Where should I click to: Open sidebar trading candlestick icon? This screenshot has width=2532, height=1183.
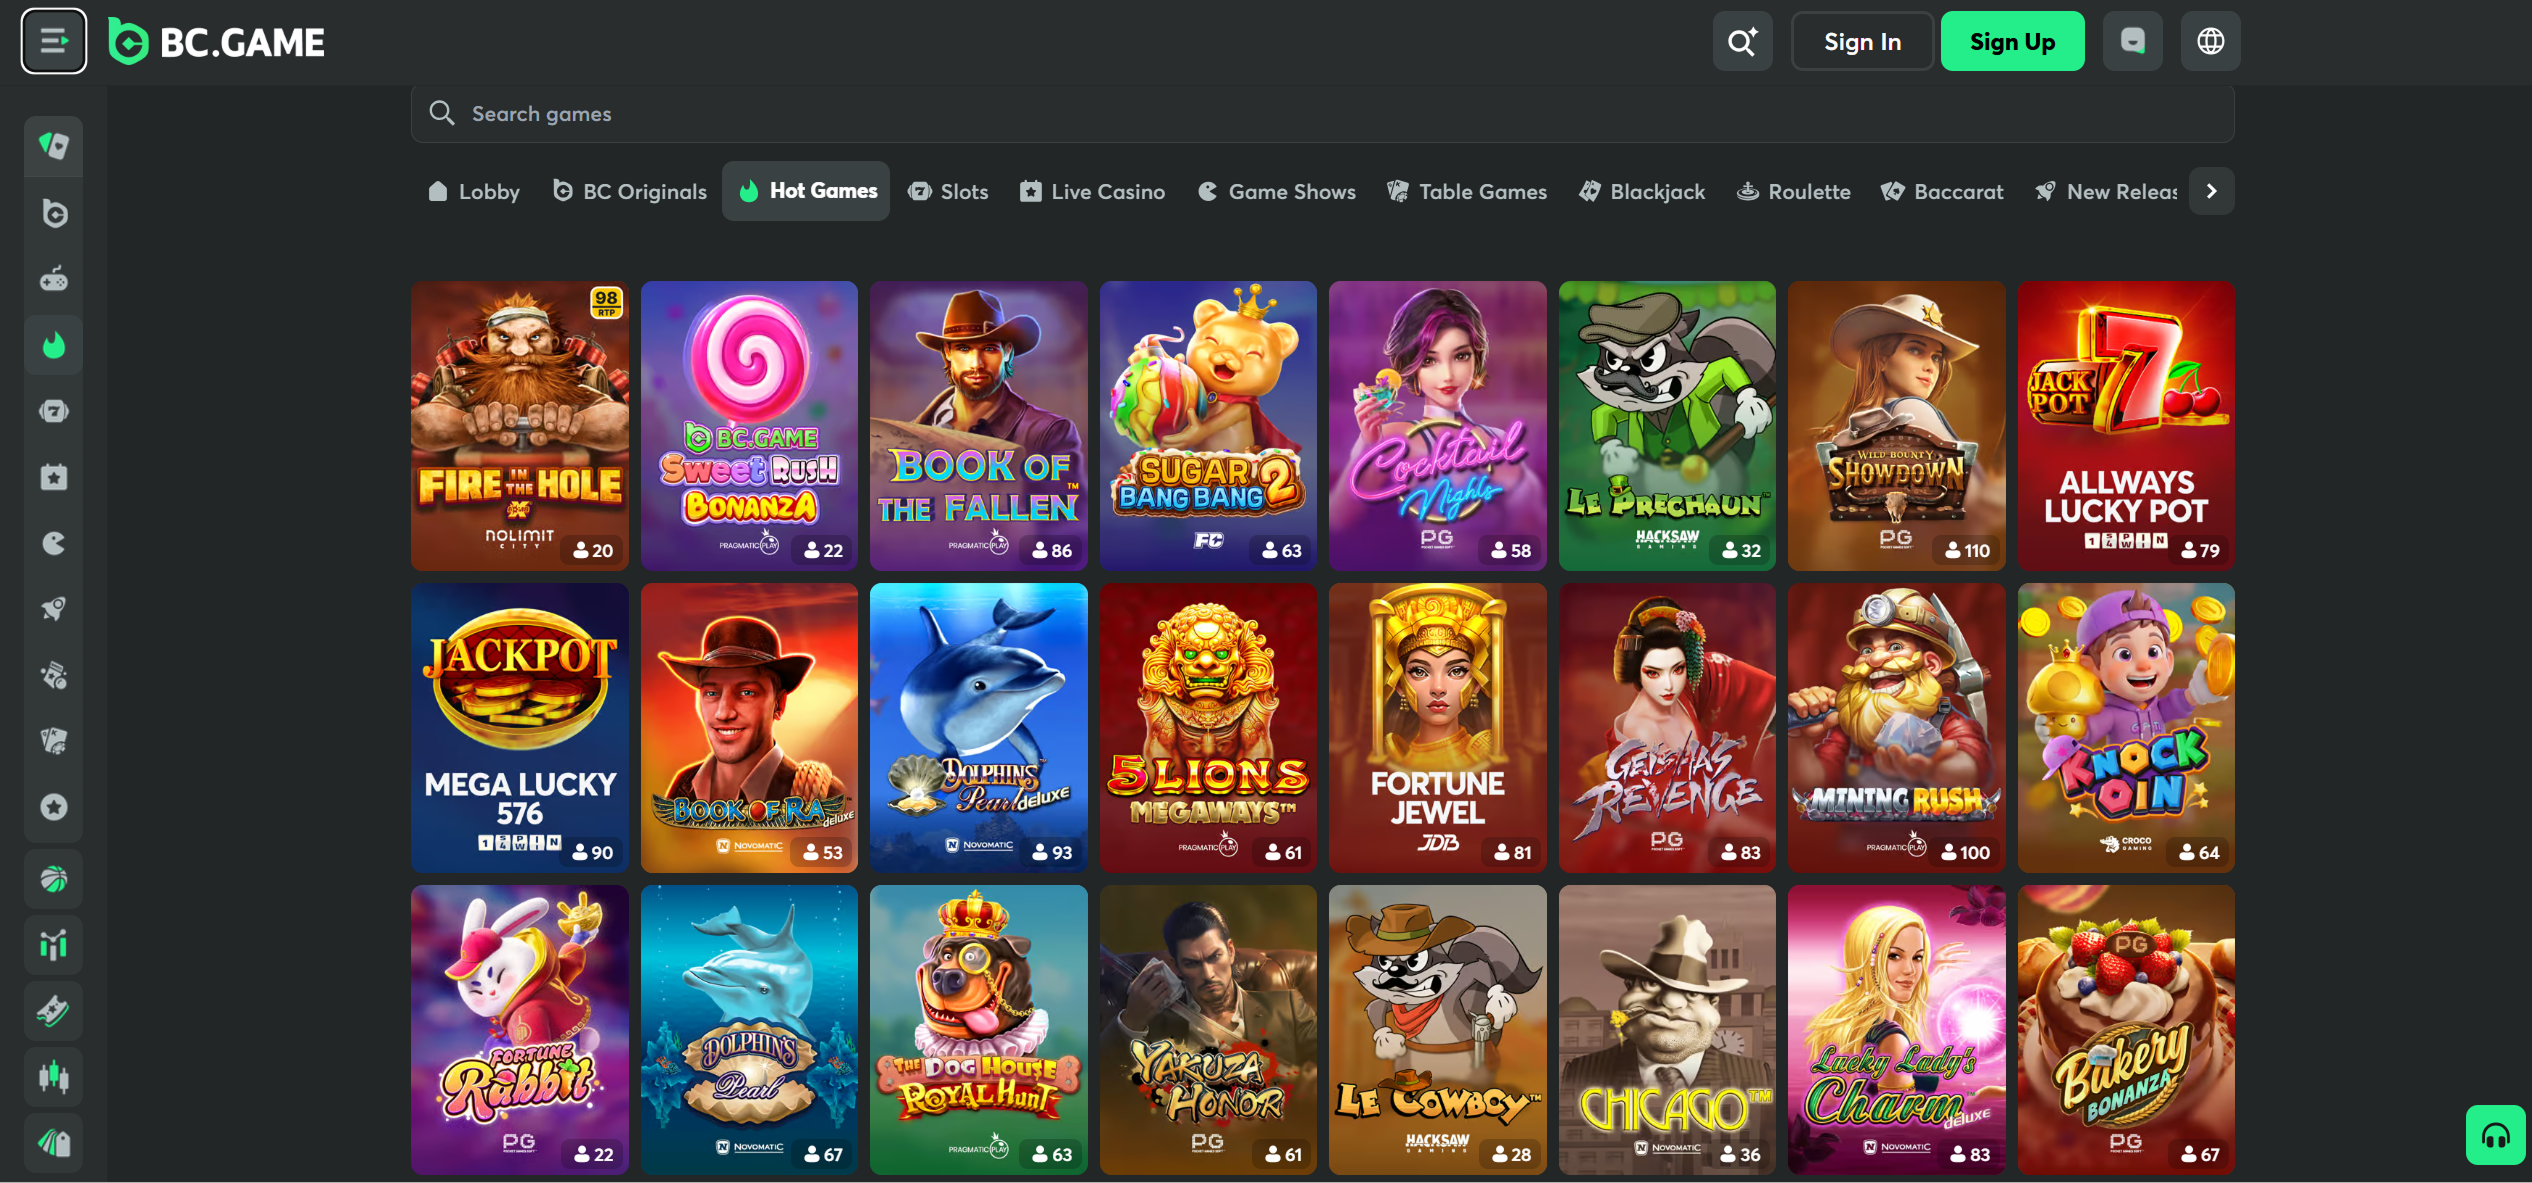(x=54, y=1077)
